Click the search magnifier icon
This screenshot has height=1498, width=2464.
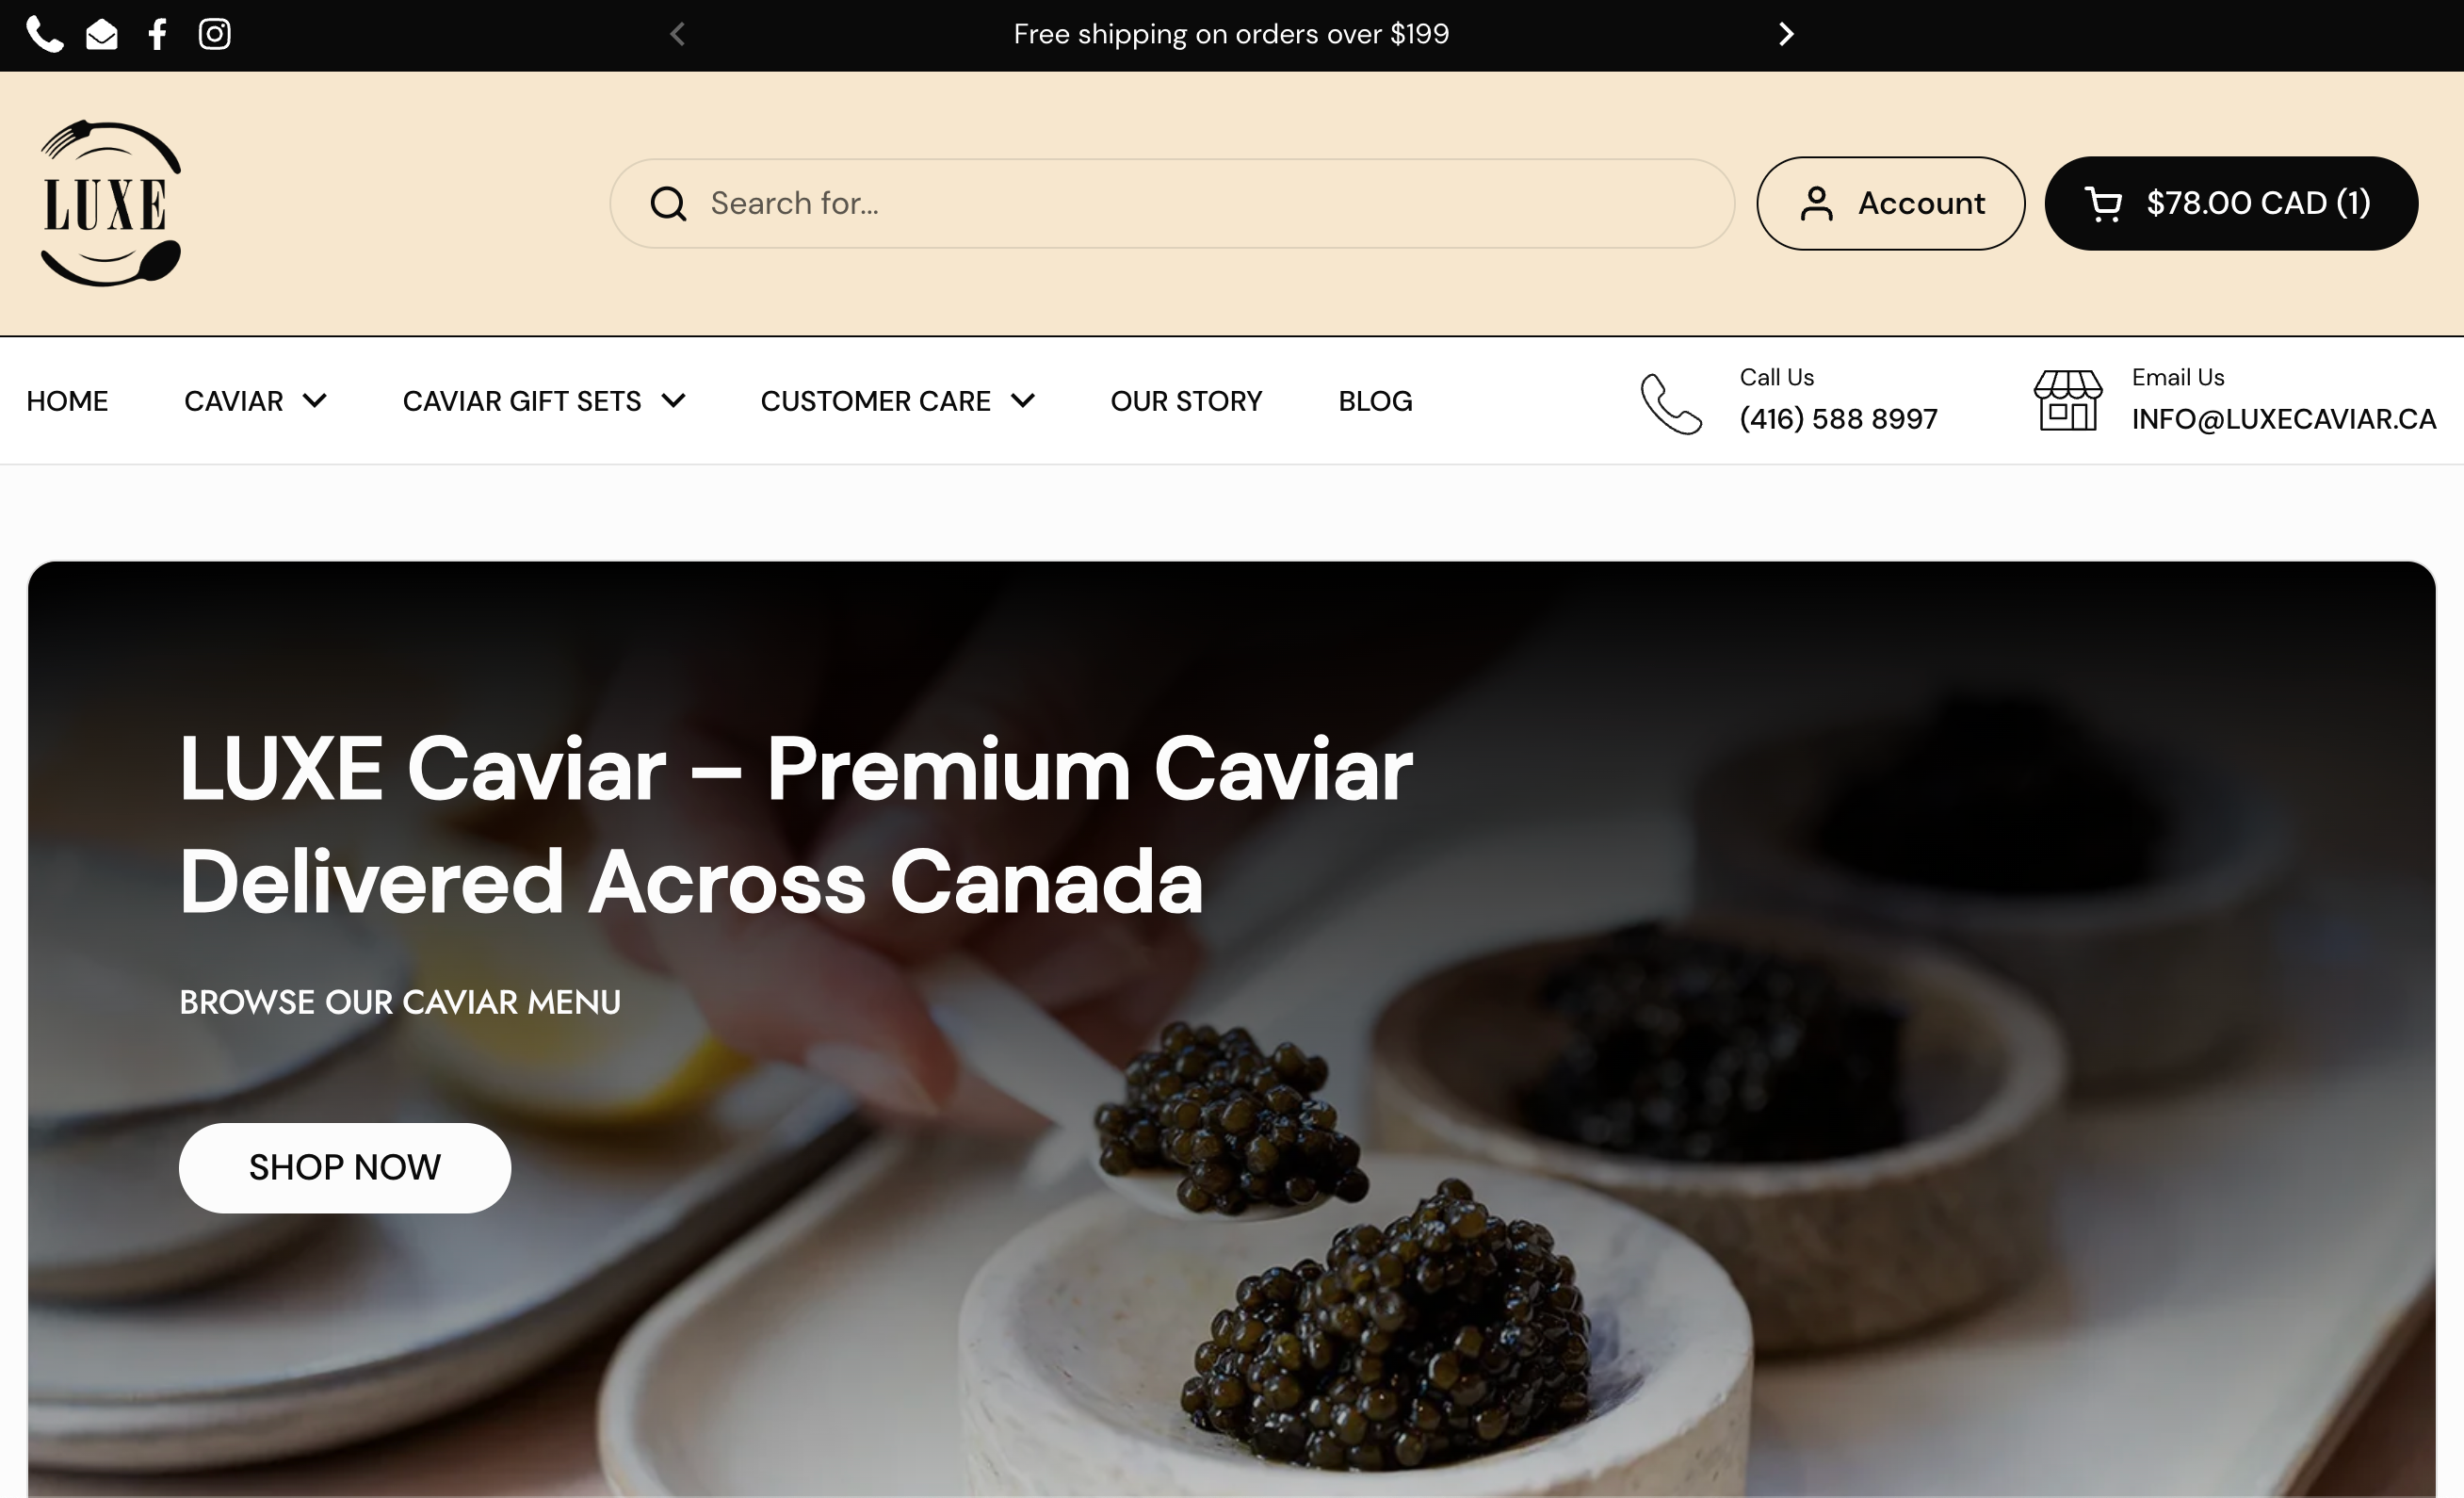(x=668, y=204)
